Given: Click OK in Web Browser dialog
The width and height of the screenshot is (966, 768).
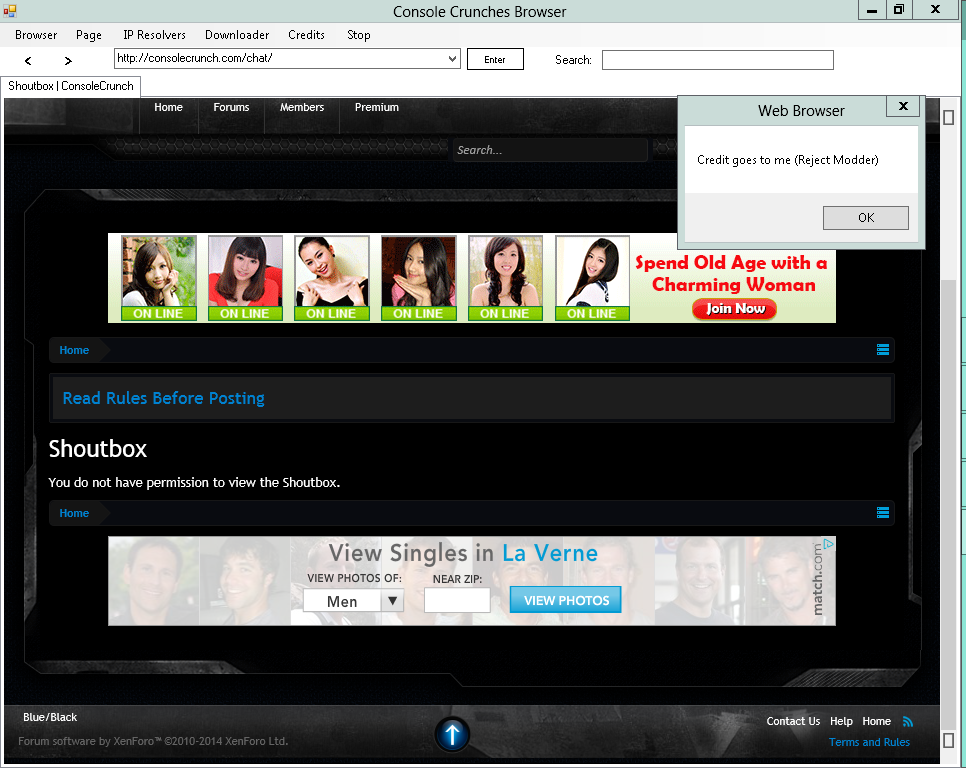Looking at the screenshot, I should (x=866, y=217).
